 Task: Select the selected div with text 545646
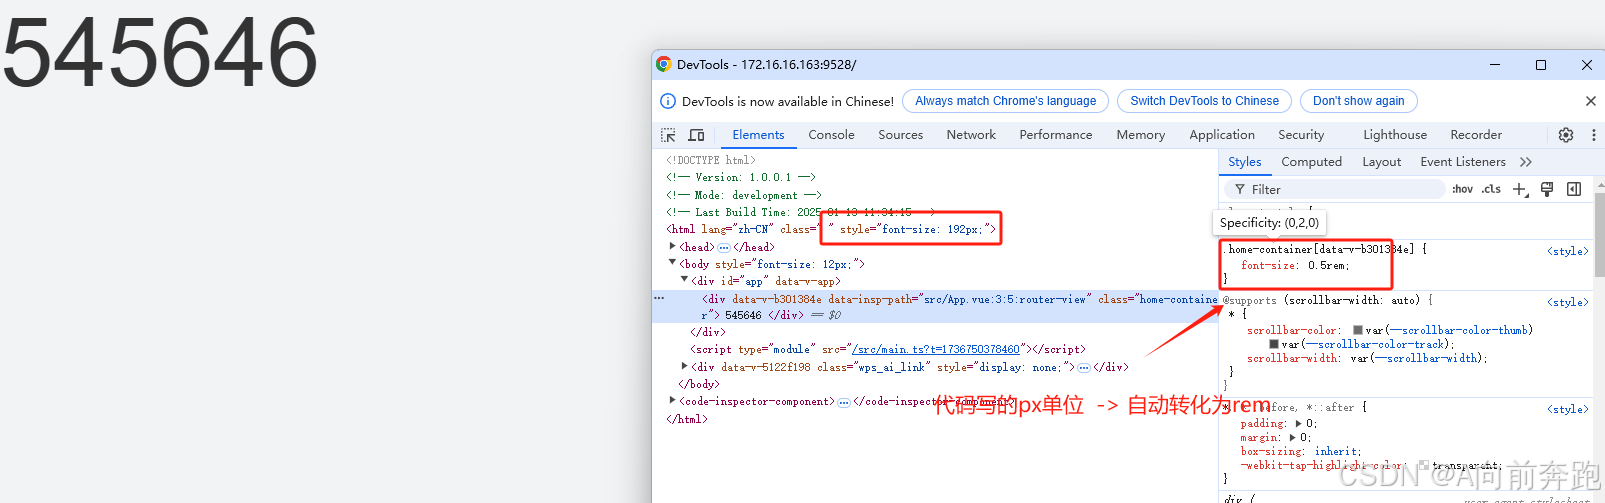click(x=935, y=307)
